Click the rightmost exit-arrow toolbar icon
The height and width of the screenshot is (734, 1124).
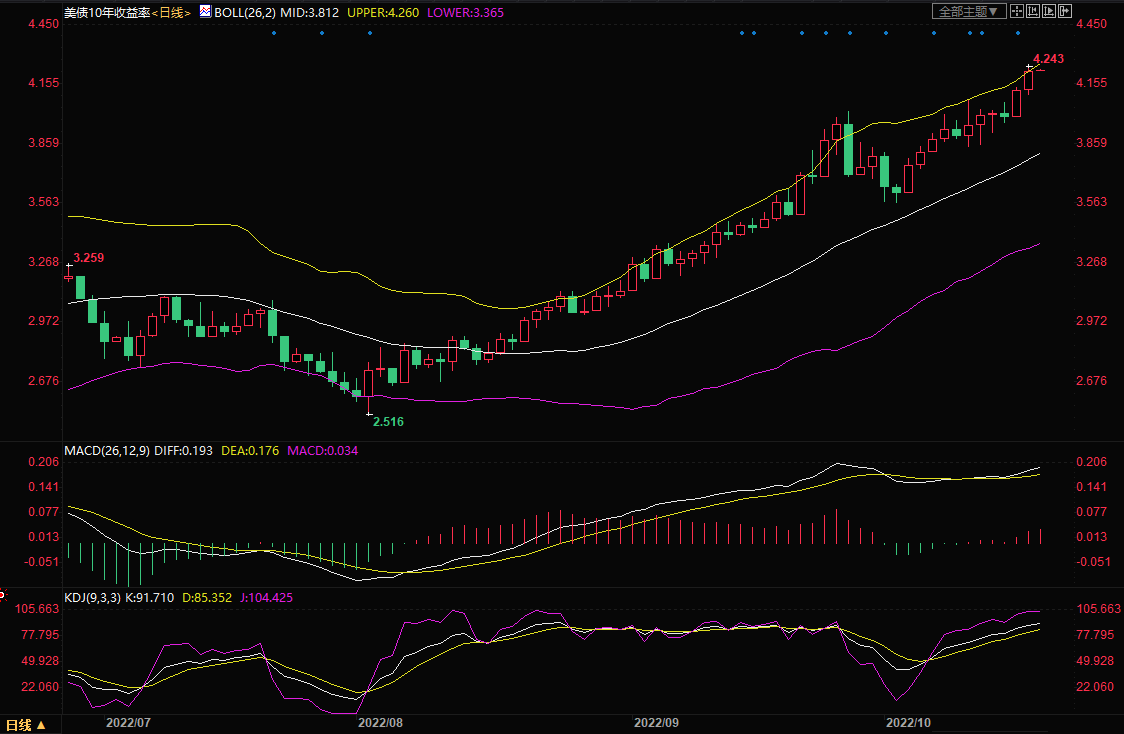(x=1065, y=11)
